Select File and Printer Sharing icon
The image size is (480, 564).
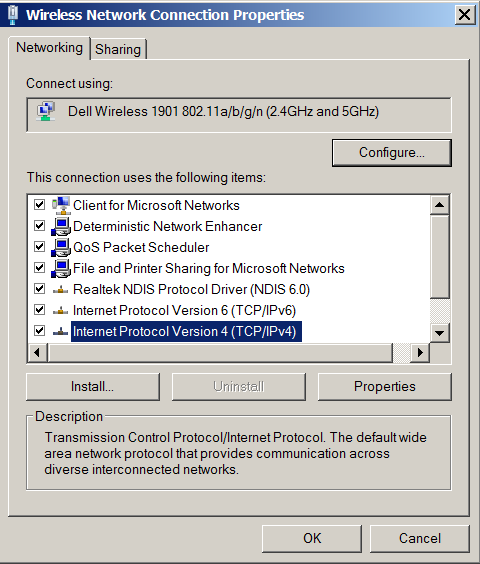(x=60, y=268)
